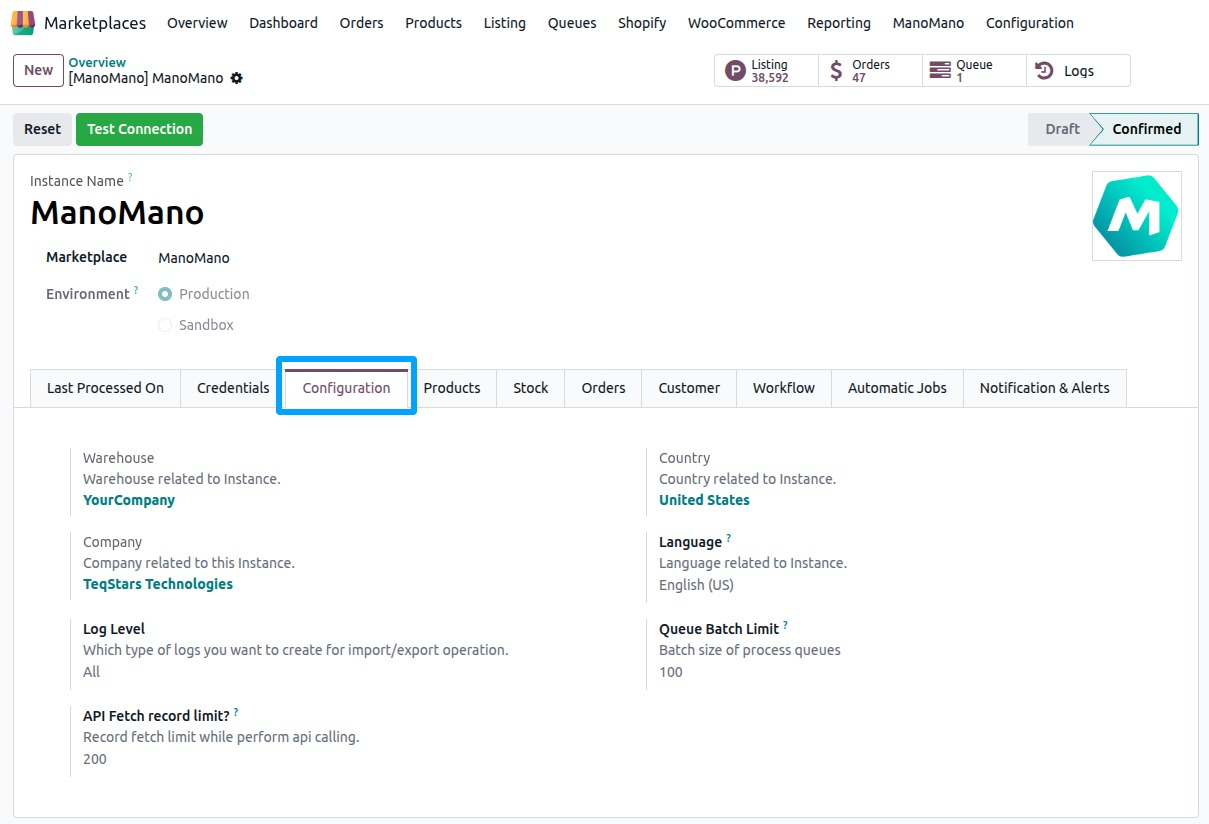The height and width of the screenshot is (824, 1209).
Task: Click the Orders dollar sign icon
Action: pyautogui.click(x=837, y=71)
